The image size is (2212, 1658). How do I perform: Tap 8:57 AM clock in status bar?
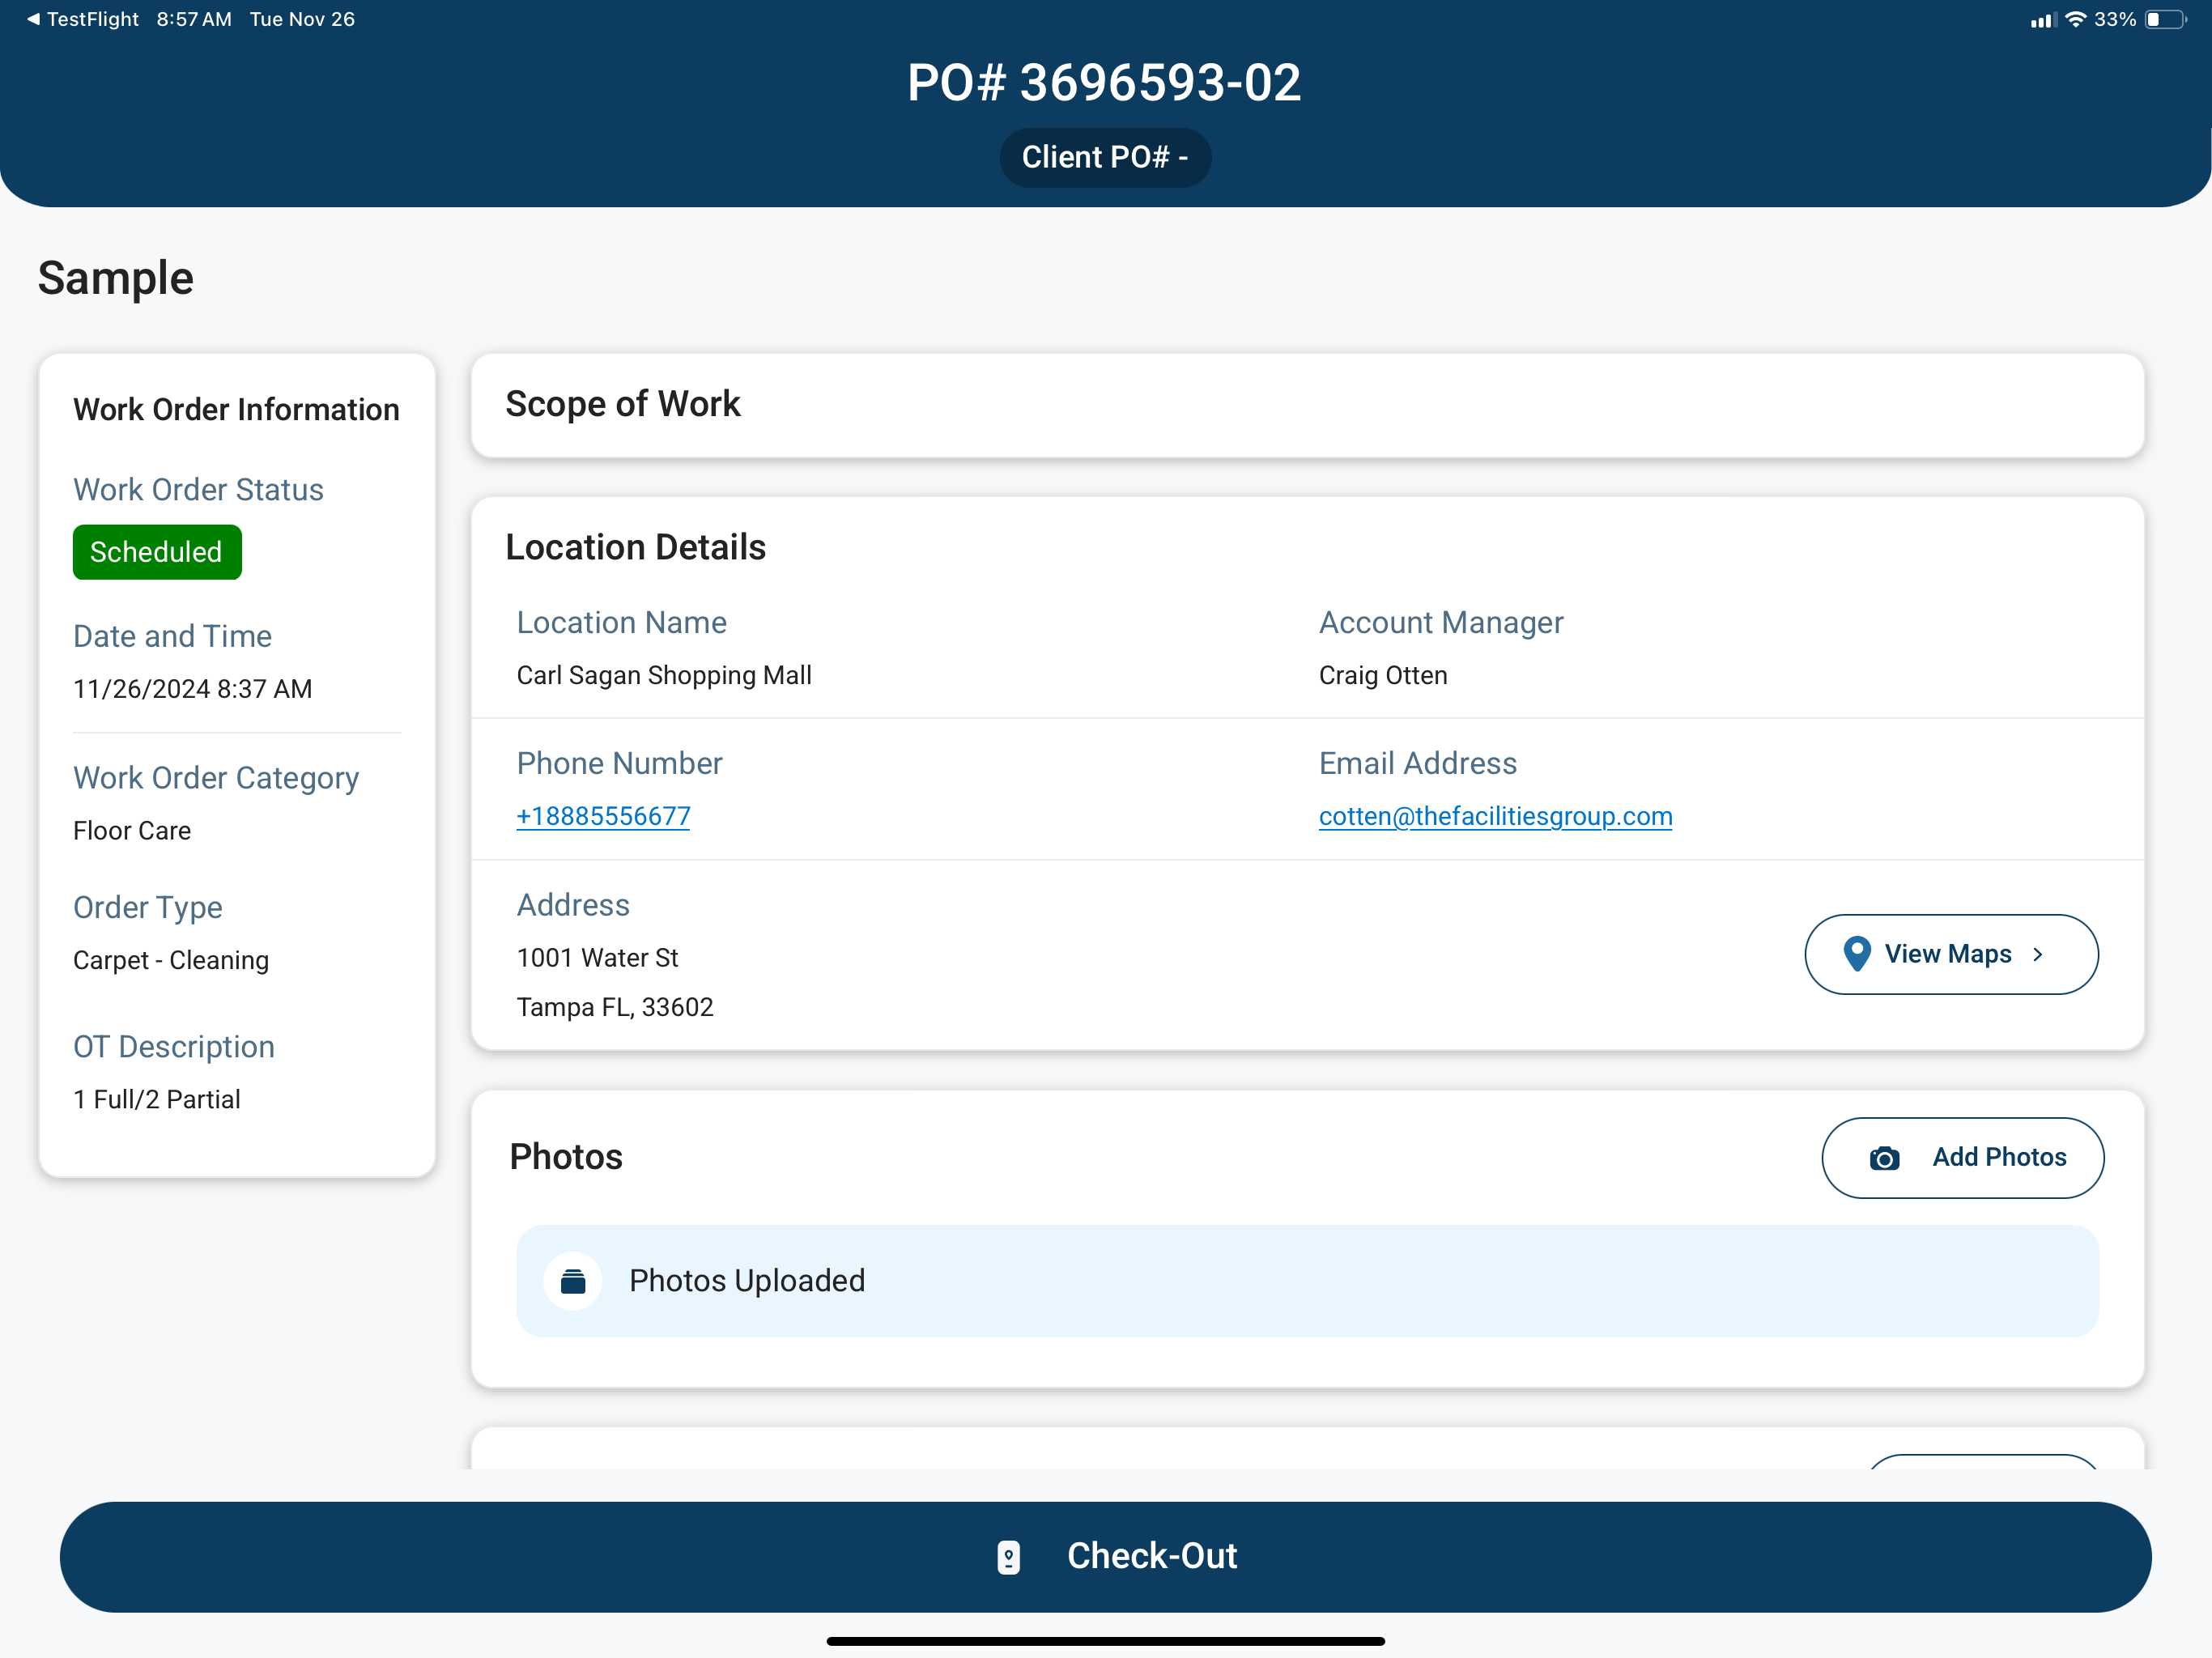point(194,19)
